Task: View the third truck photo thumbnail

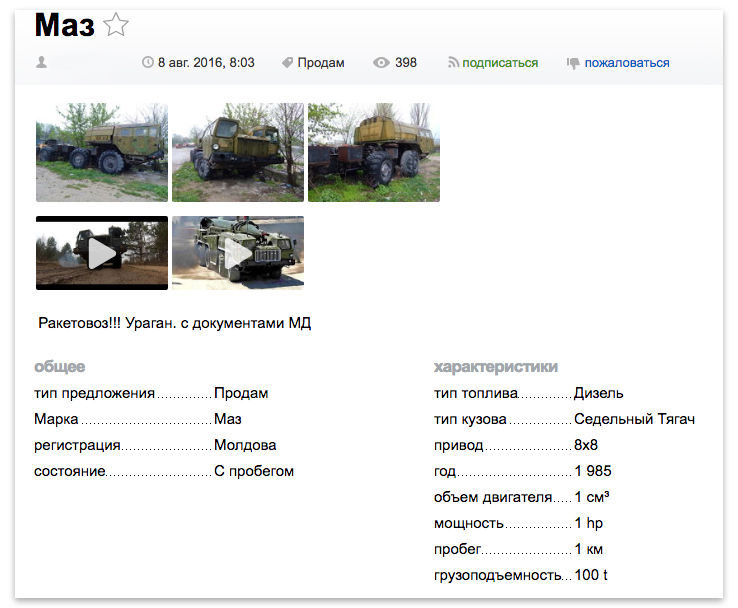Action: pos(374,152)
